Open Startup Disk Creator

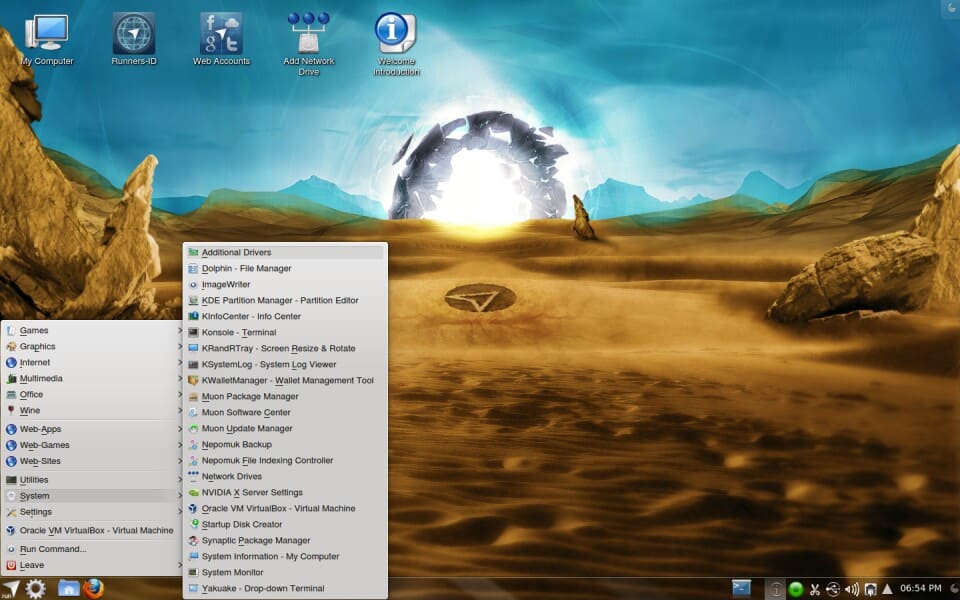click(x=285, y=525)
